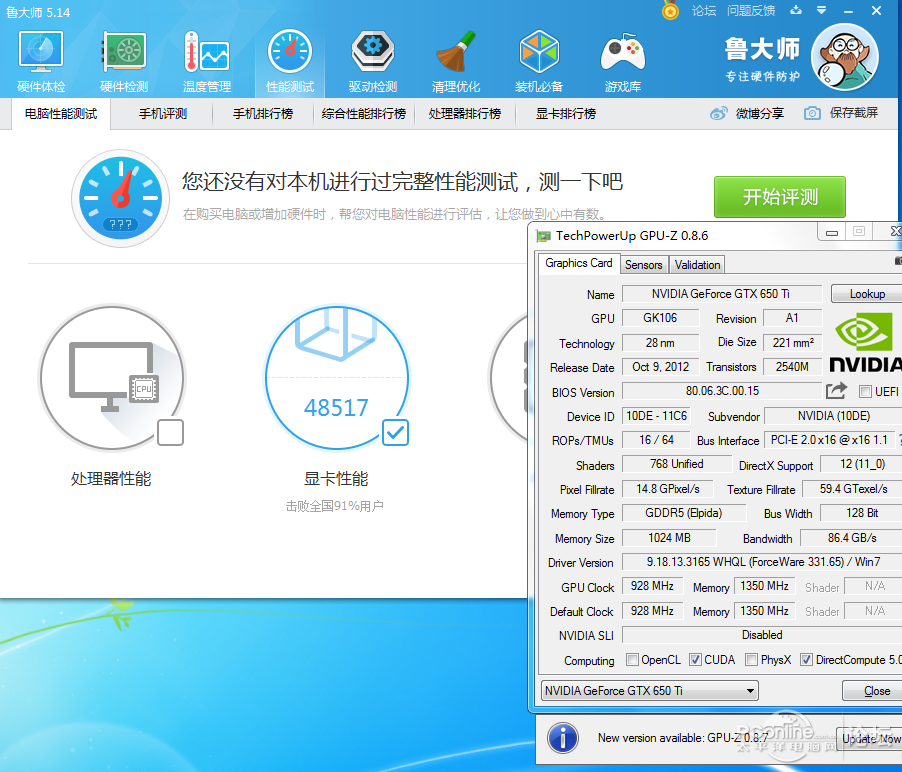Click the 击败全国91%用户 text
This screenshot has height=772, width=902.
(x=335, y=506)
